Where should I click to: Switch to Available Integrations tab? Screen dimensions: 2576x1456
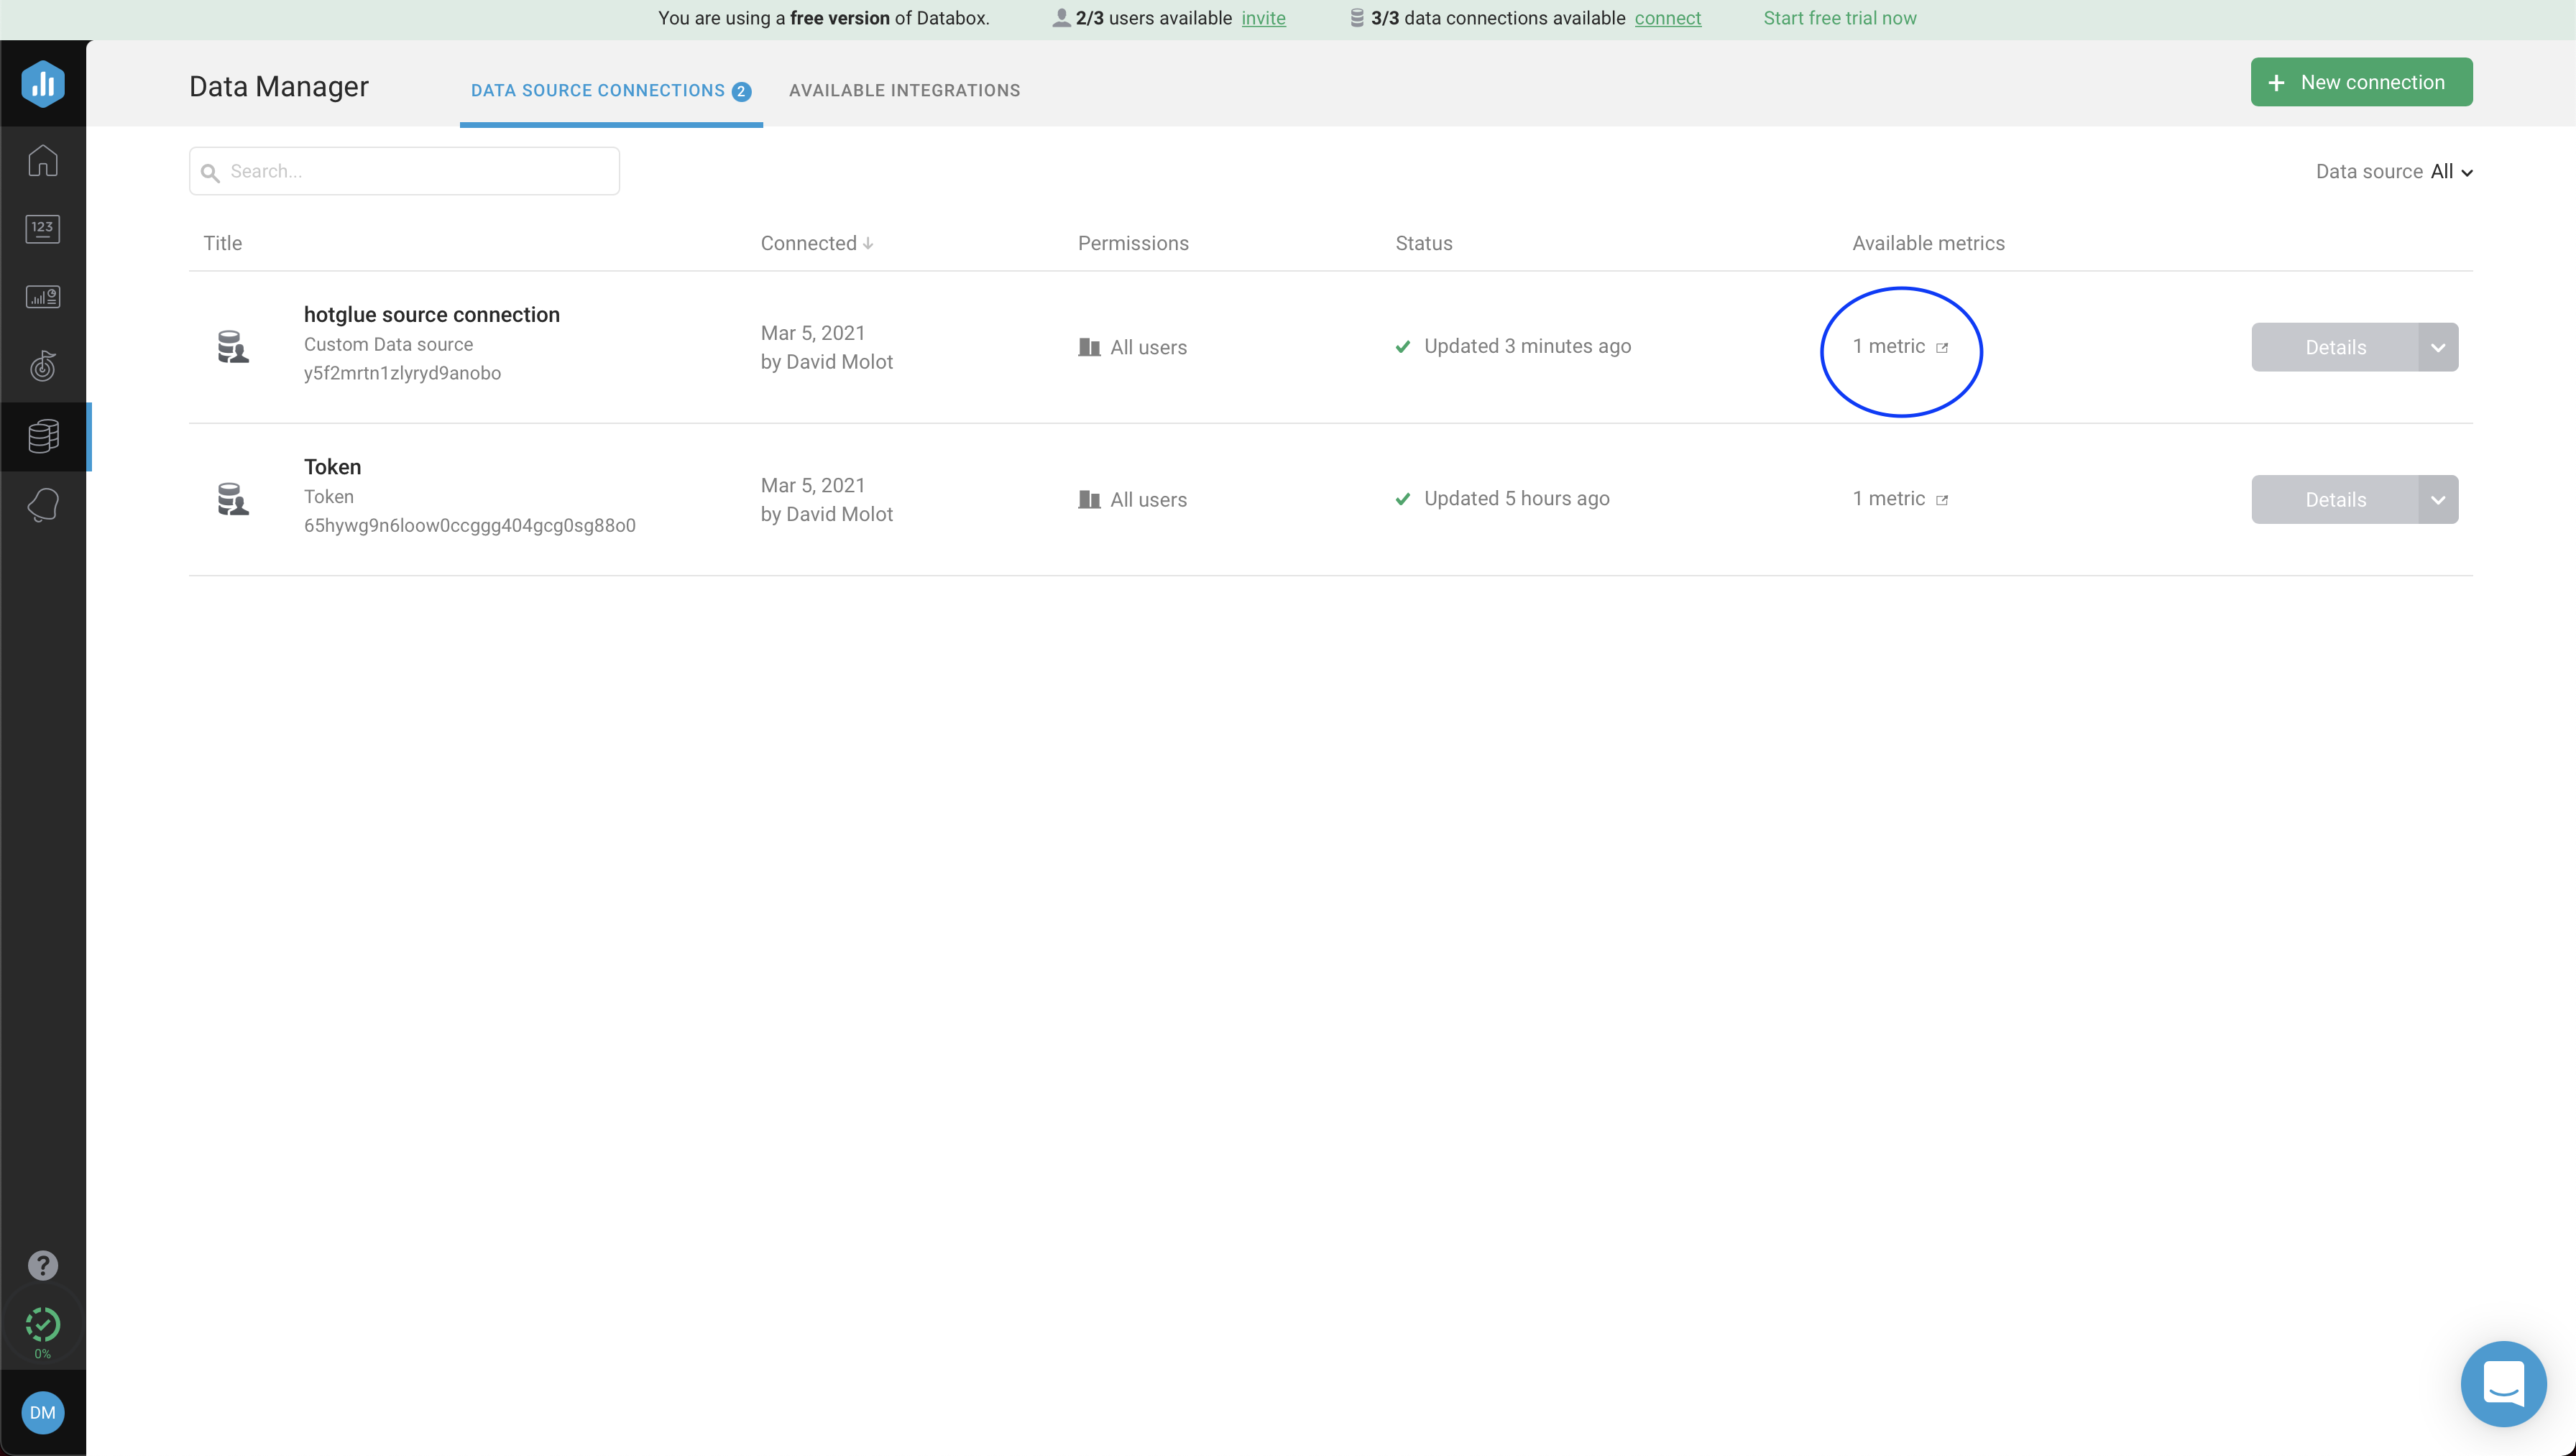point(904,90)
